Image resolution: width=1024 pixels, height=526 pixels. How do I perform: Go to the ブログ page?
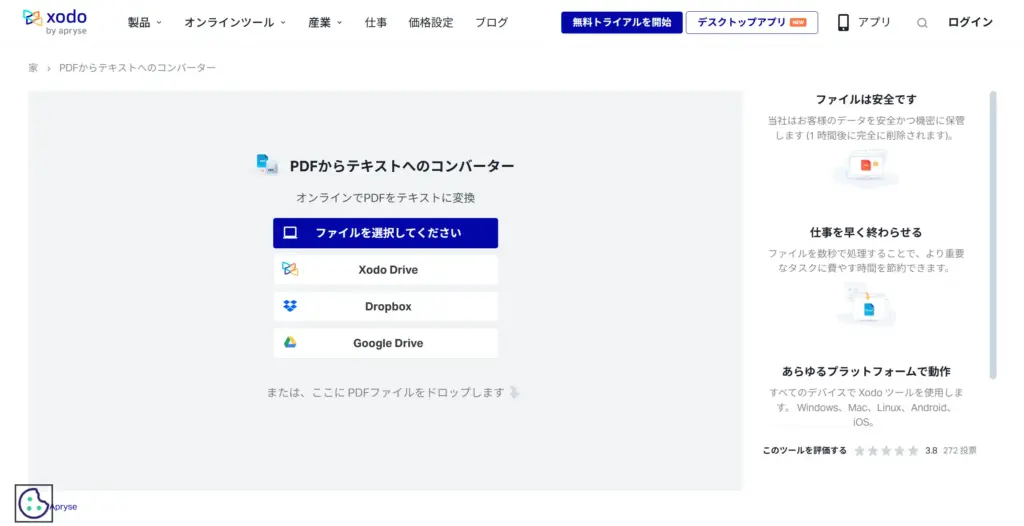(x=491, y=23)
